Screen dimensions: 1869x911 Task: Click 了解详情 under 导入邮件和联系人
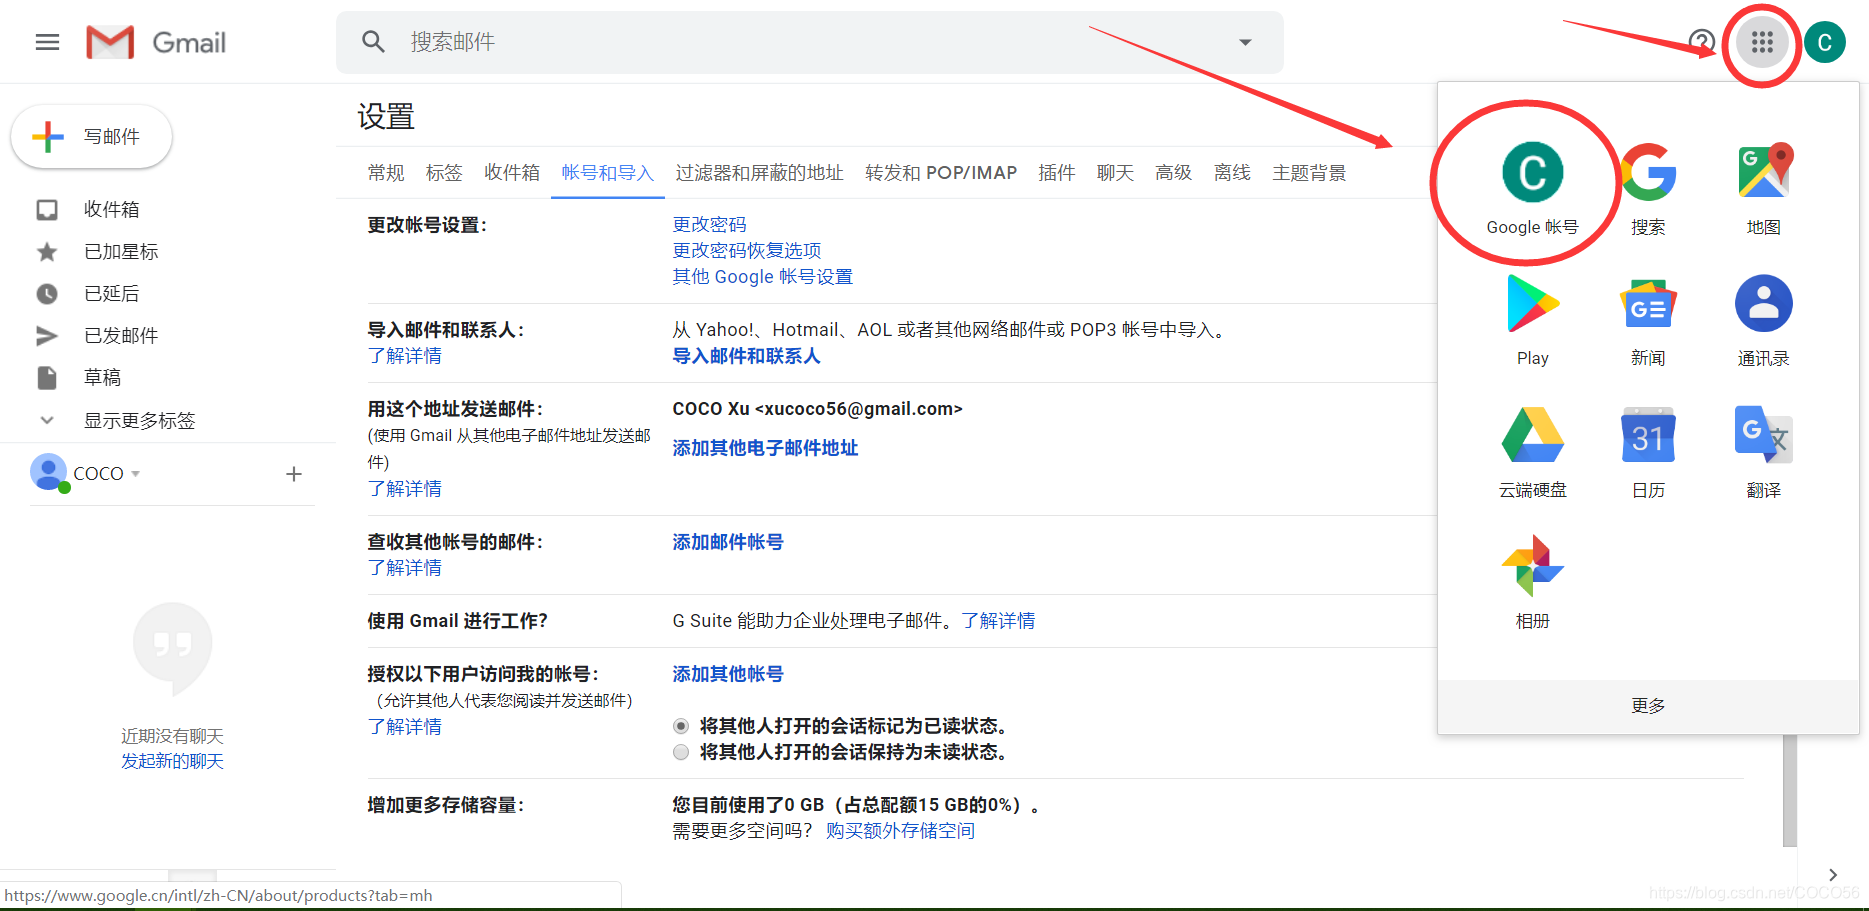(x=404, y=356)
